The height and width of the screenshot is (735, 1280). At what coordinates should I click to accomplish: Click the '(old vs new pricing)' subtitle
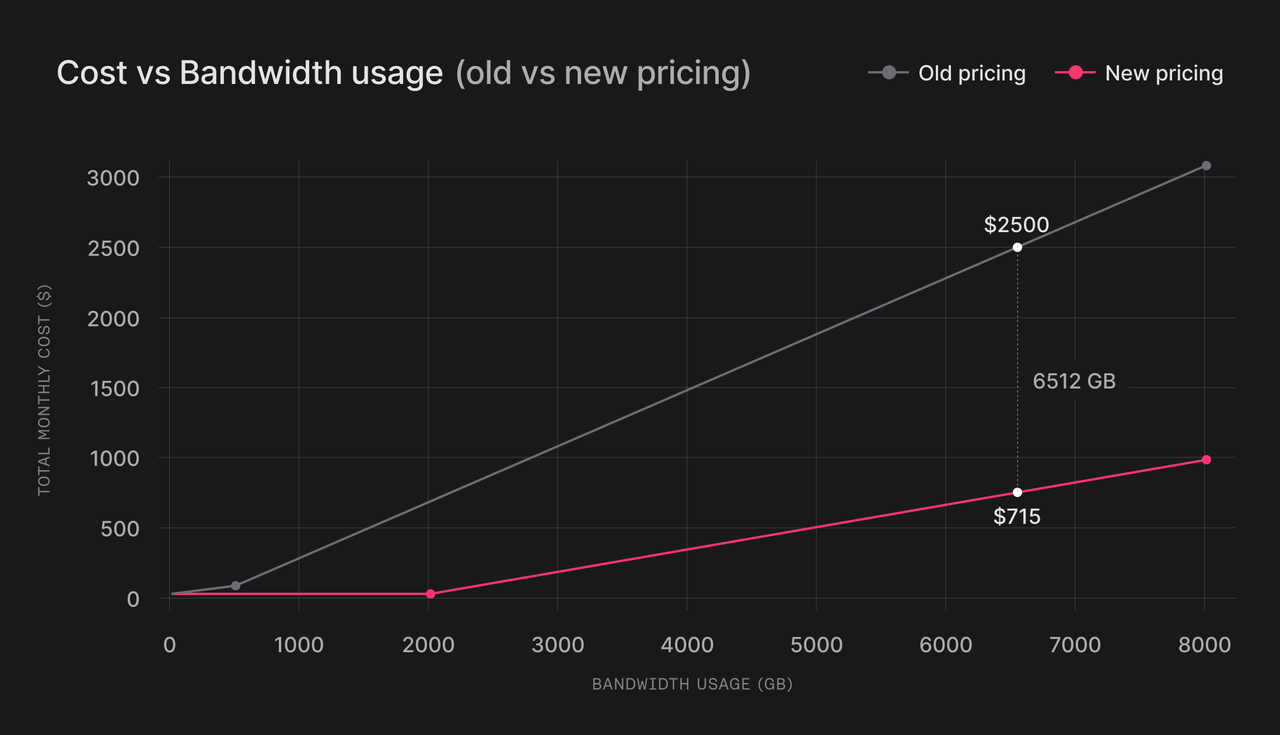pyautogui.click(x=602, y=73)
